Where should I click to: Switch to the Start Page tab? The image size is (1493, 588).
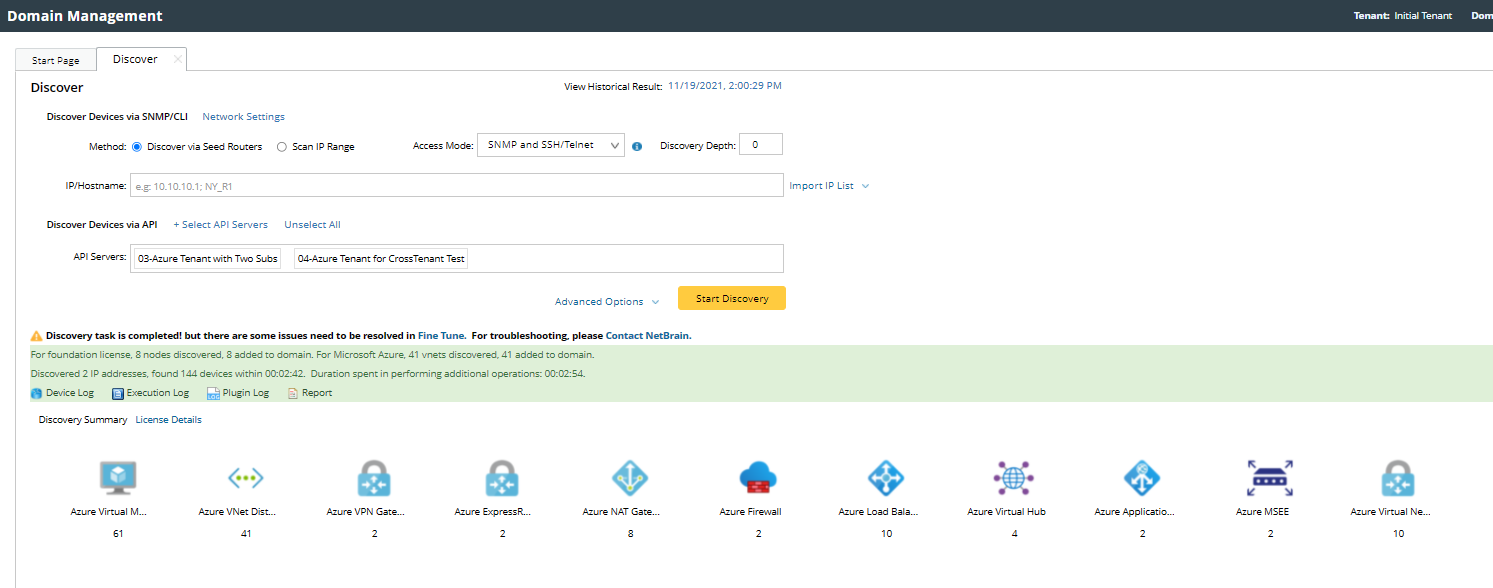(x=56, y=61)
